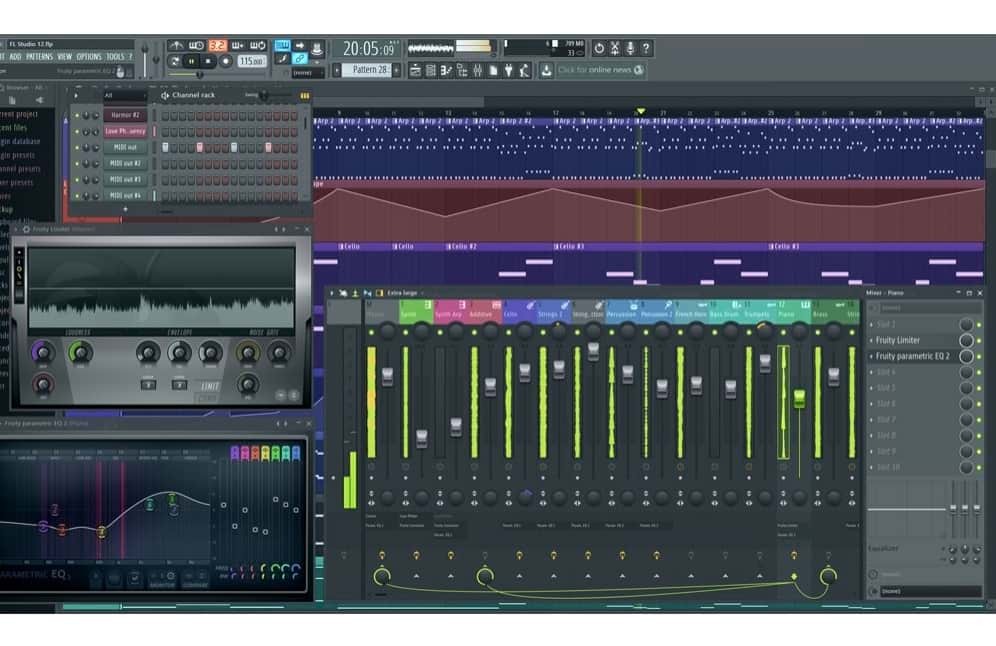Image resolution: width=996 pixels, height=646 pixels.
Task: Click the Channel rack graph editor icon
Action: coord(305,96)
